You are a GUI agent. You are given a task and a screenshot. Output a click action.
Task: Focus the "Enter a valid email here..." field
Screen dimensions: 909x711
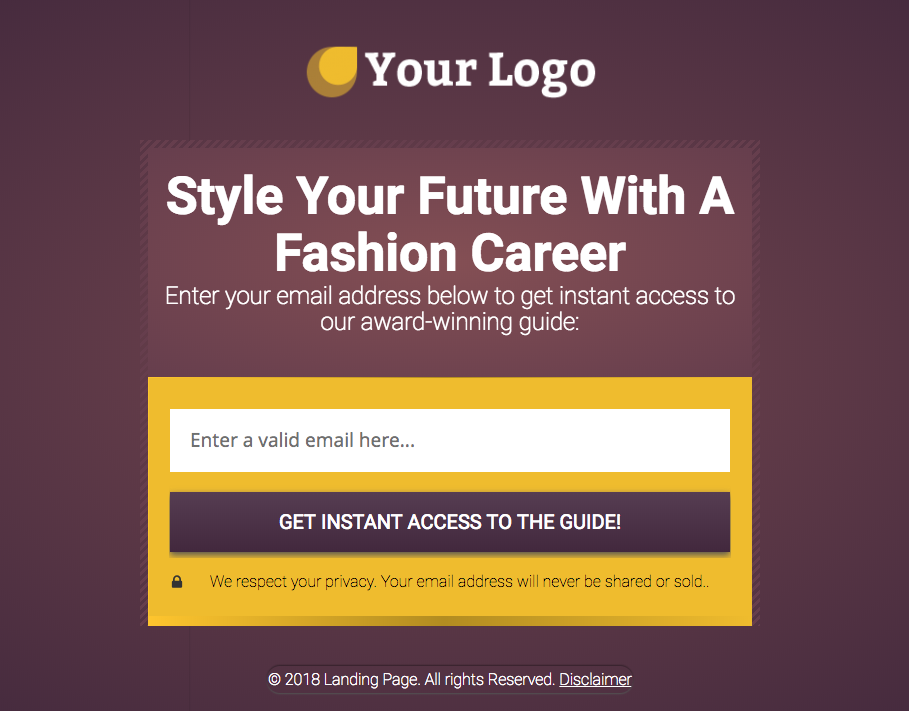[449, 440]
